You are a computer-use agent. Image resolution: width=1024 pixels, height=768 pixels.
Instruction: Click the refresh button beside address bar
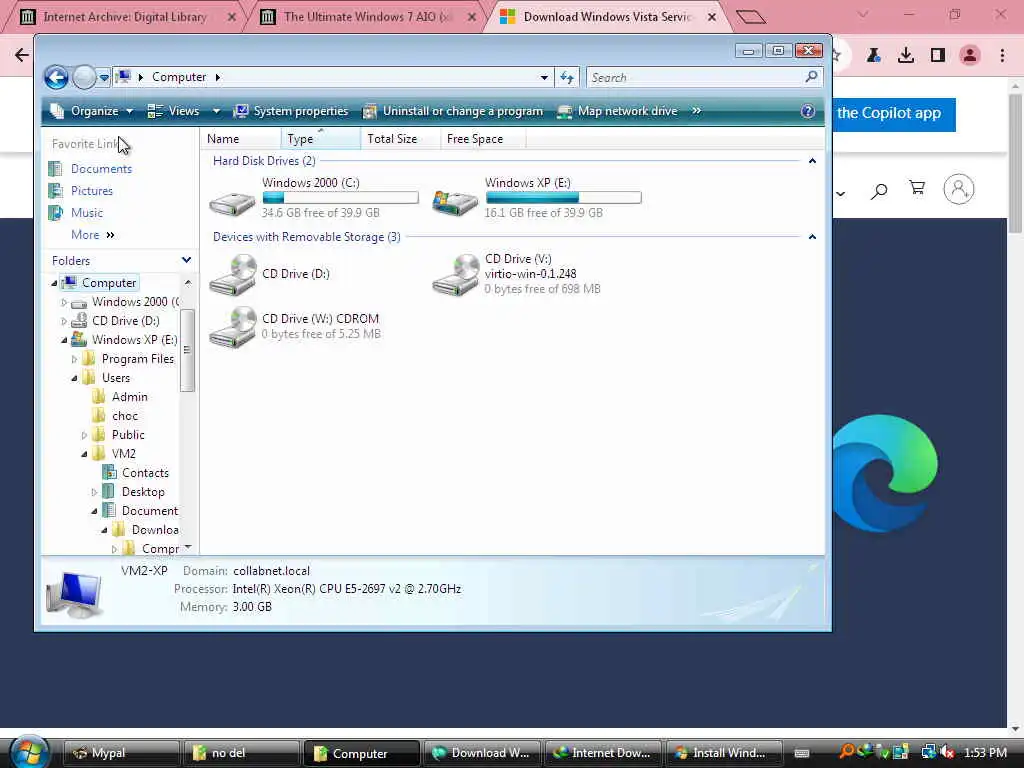coord(567,78)
